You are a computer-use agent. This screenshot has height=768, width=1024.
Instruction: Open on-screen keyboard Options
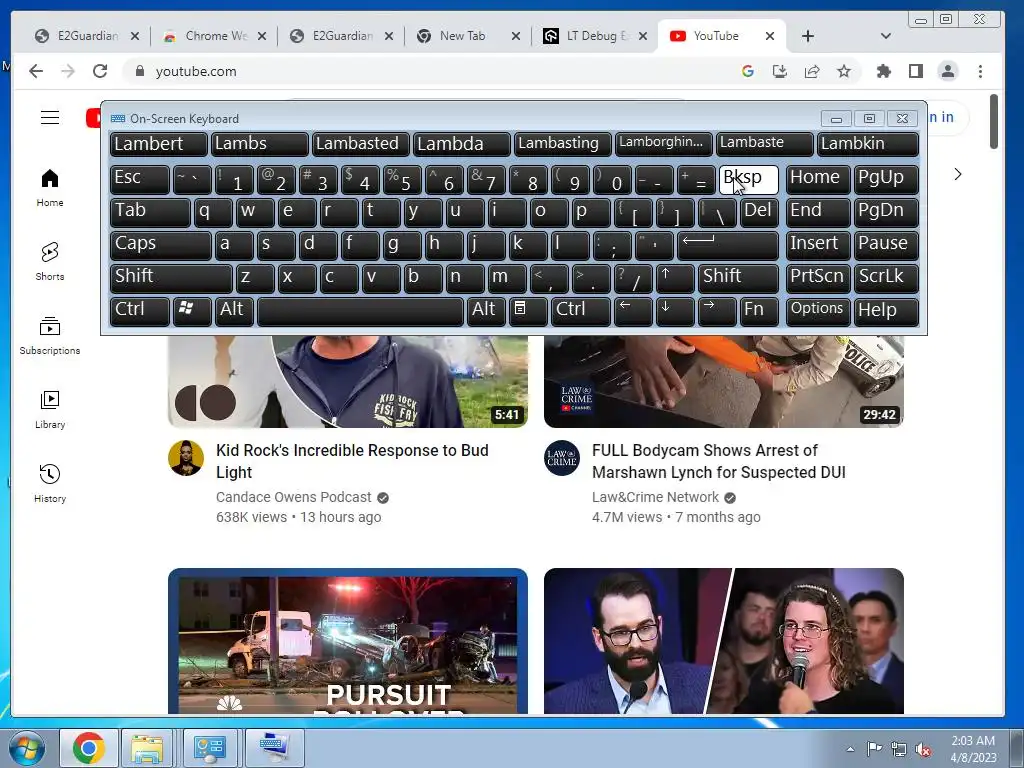point(818,312)
